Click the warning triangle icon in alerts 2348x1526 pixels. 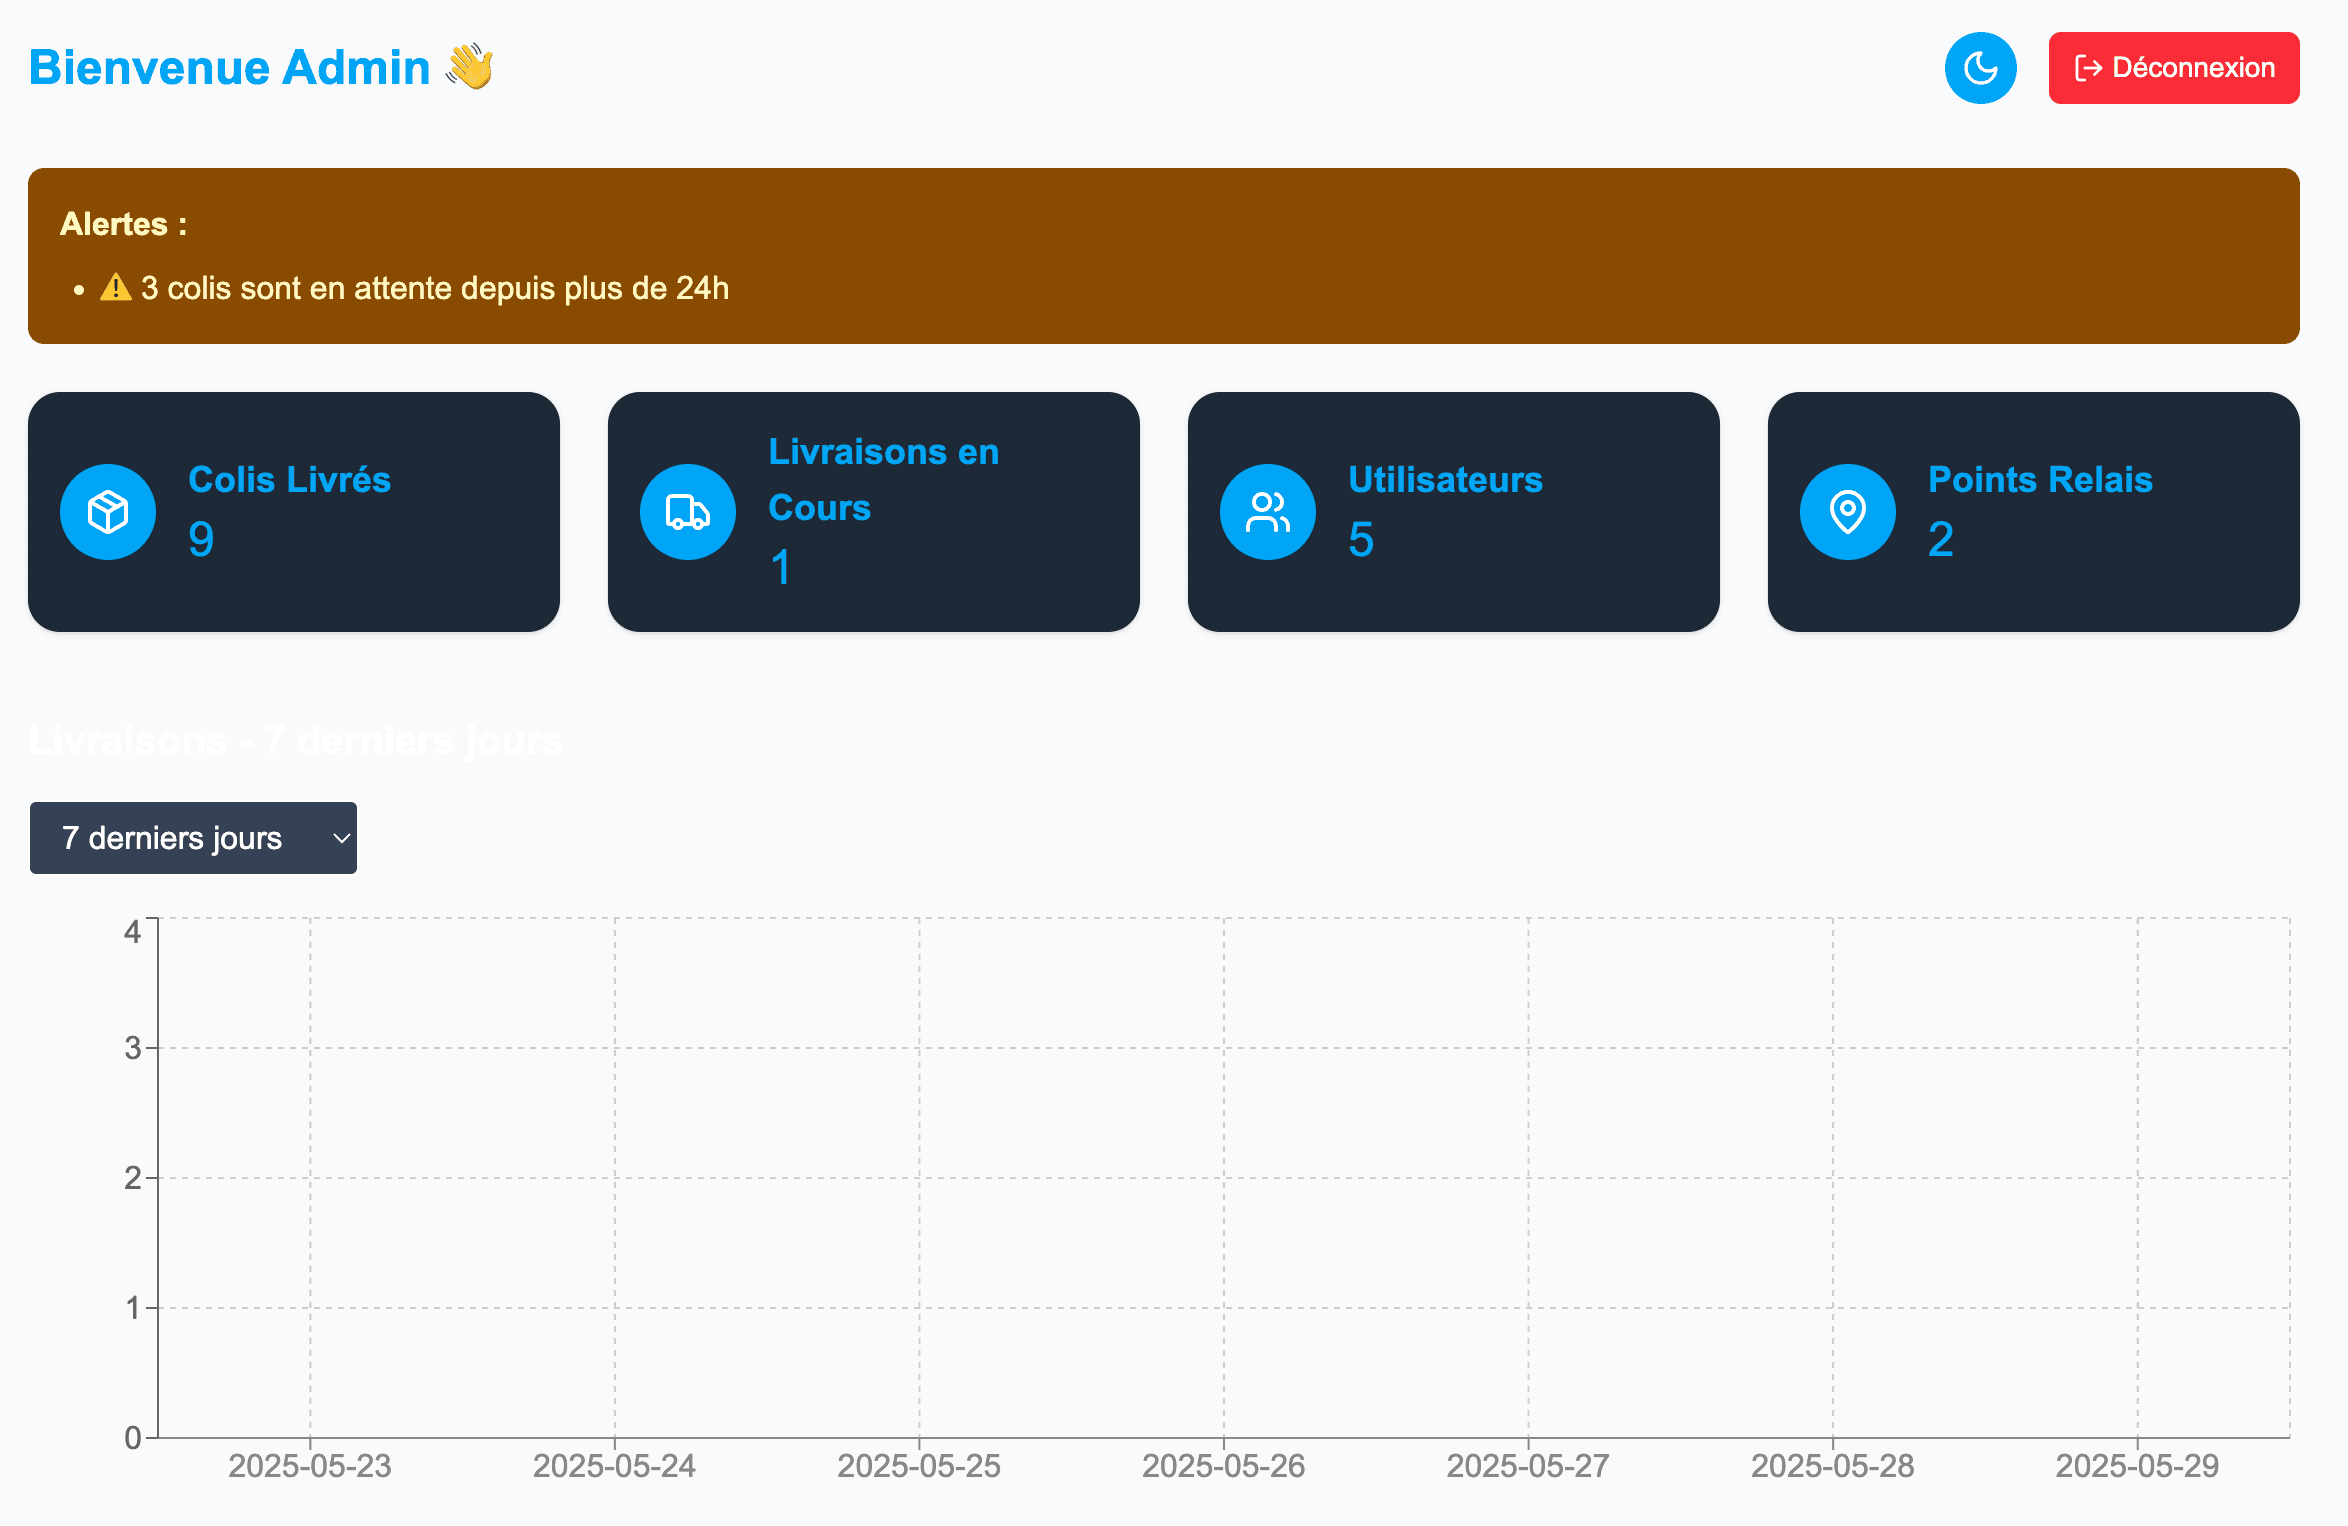[116, 288]
